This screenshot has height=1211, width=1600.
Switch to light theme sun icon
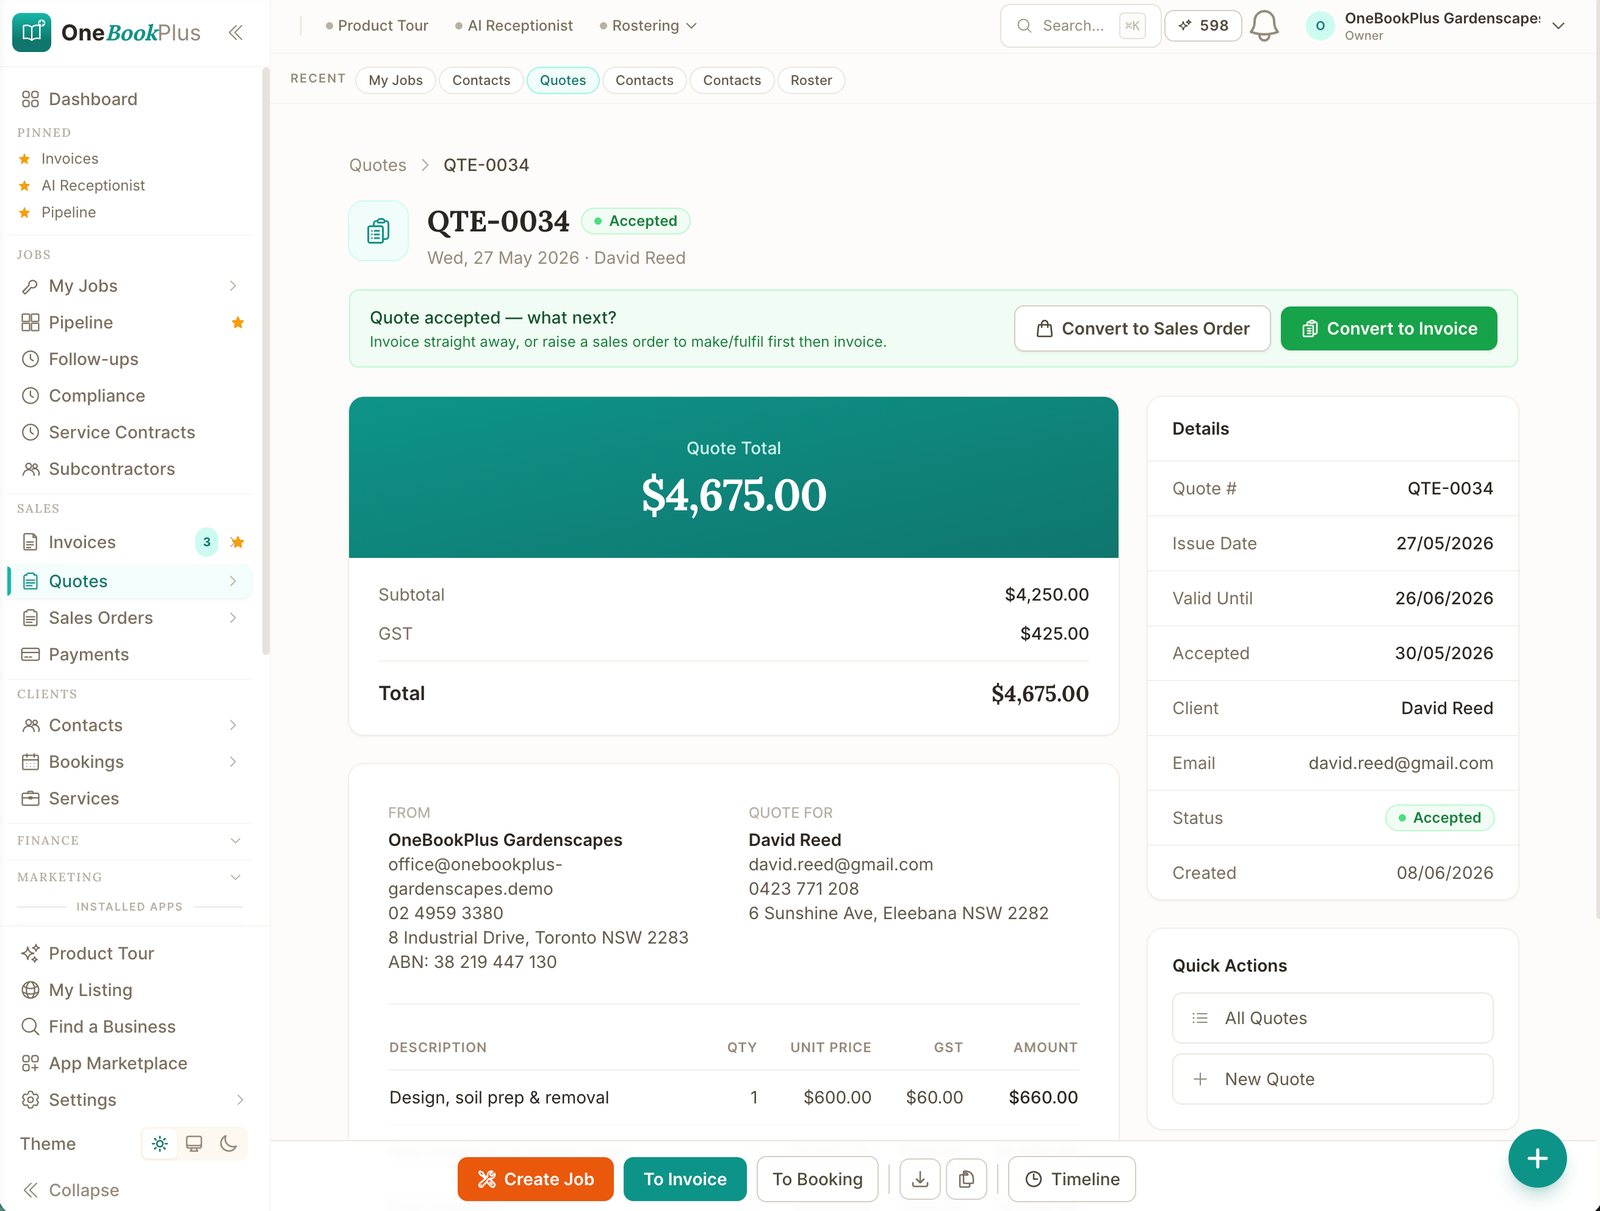(x=160, y=1143)
